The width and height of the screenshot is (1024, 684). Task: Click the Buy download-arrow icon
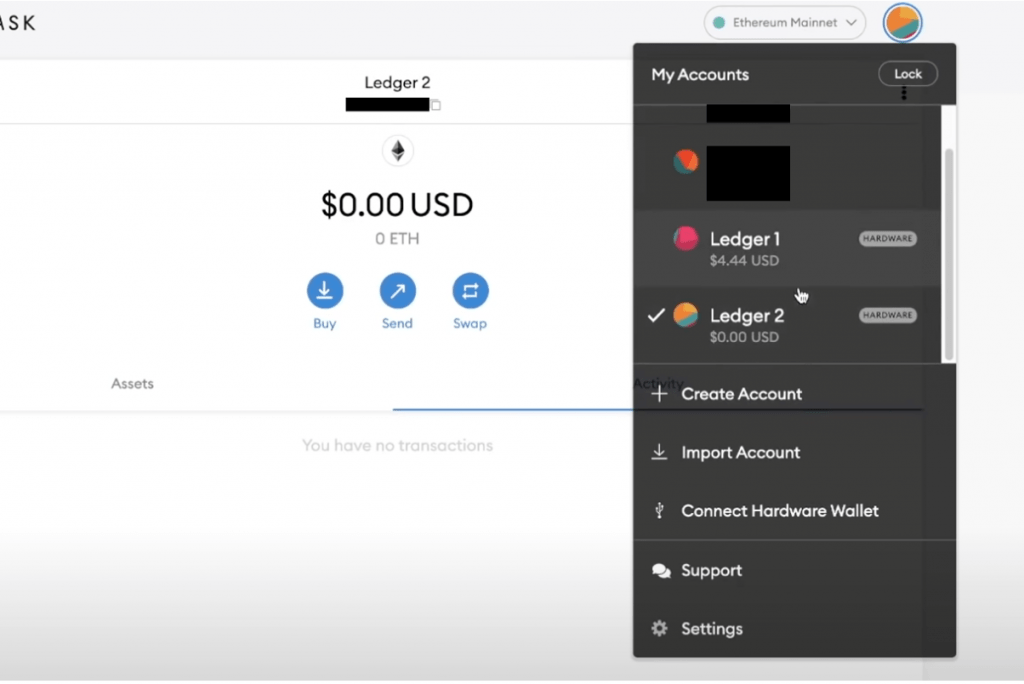[325, 291]
